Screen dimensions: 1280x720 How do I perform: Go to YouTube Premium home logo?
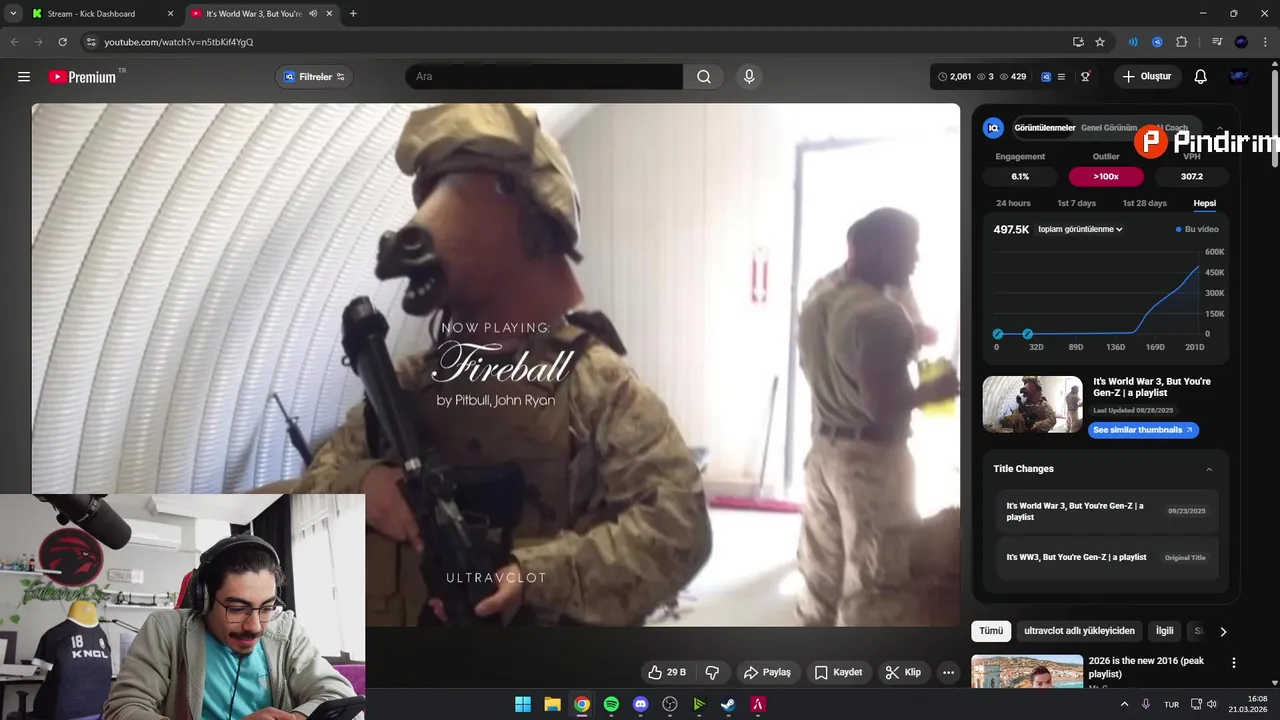pos(84,77)
